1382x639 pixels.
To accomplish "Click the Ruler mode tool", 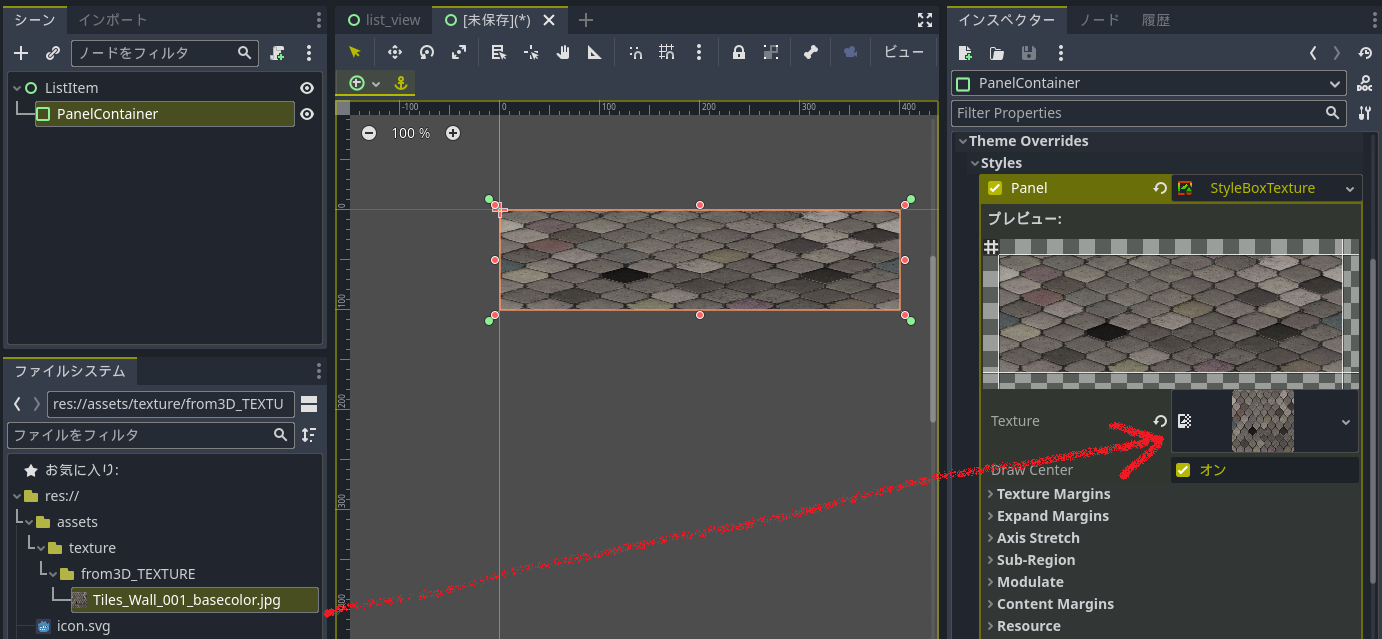I will tap(594, 53).
